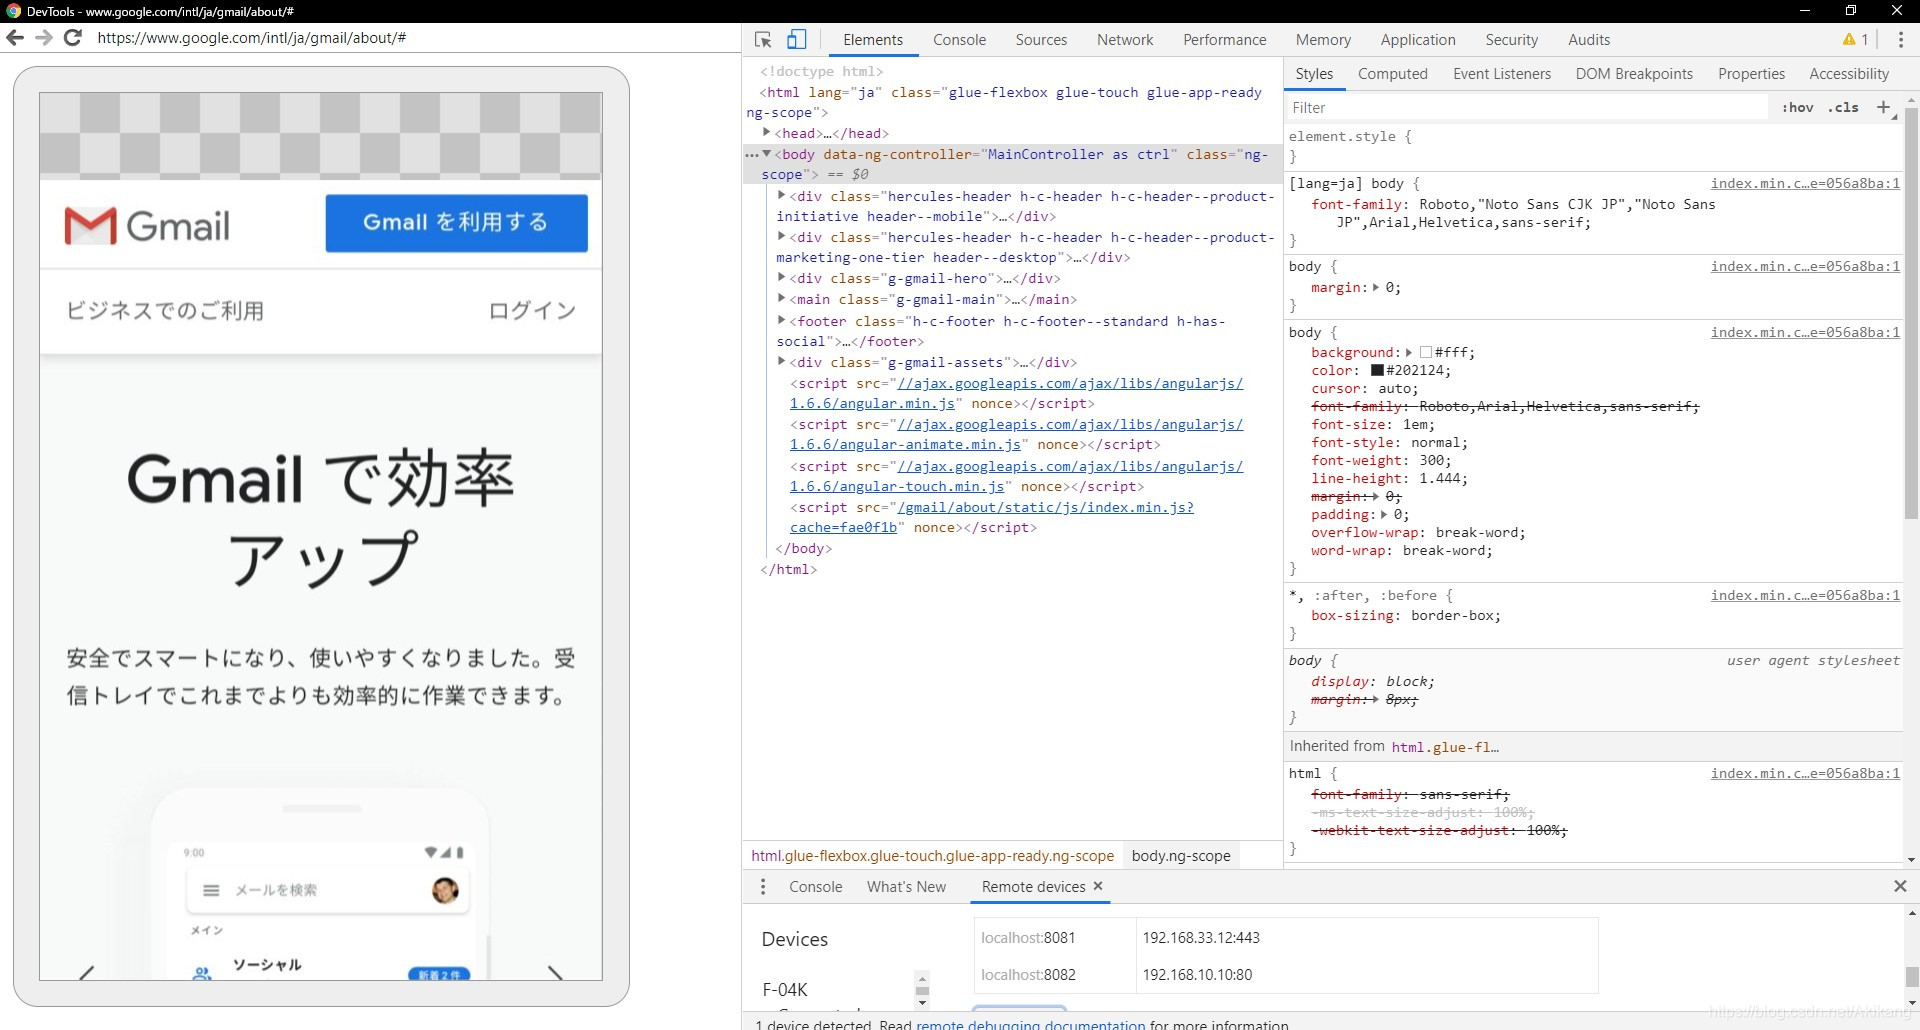The height and width of the screenshot is (1030, 1920).
Task: Open the DOM Breakpoints tab
Action: [x=1634, y=74]
